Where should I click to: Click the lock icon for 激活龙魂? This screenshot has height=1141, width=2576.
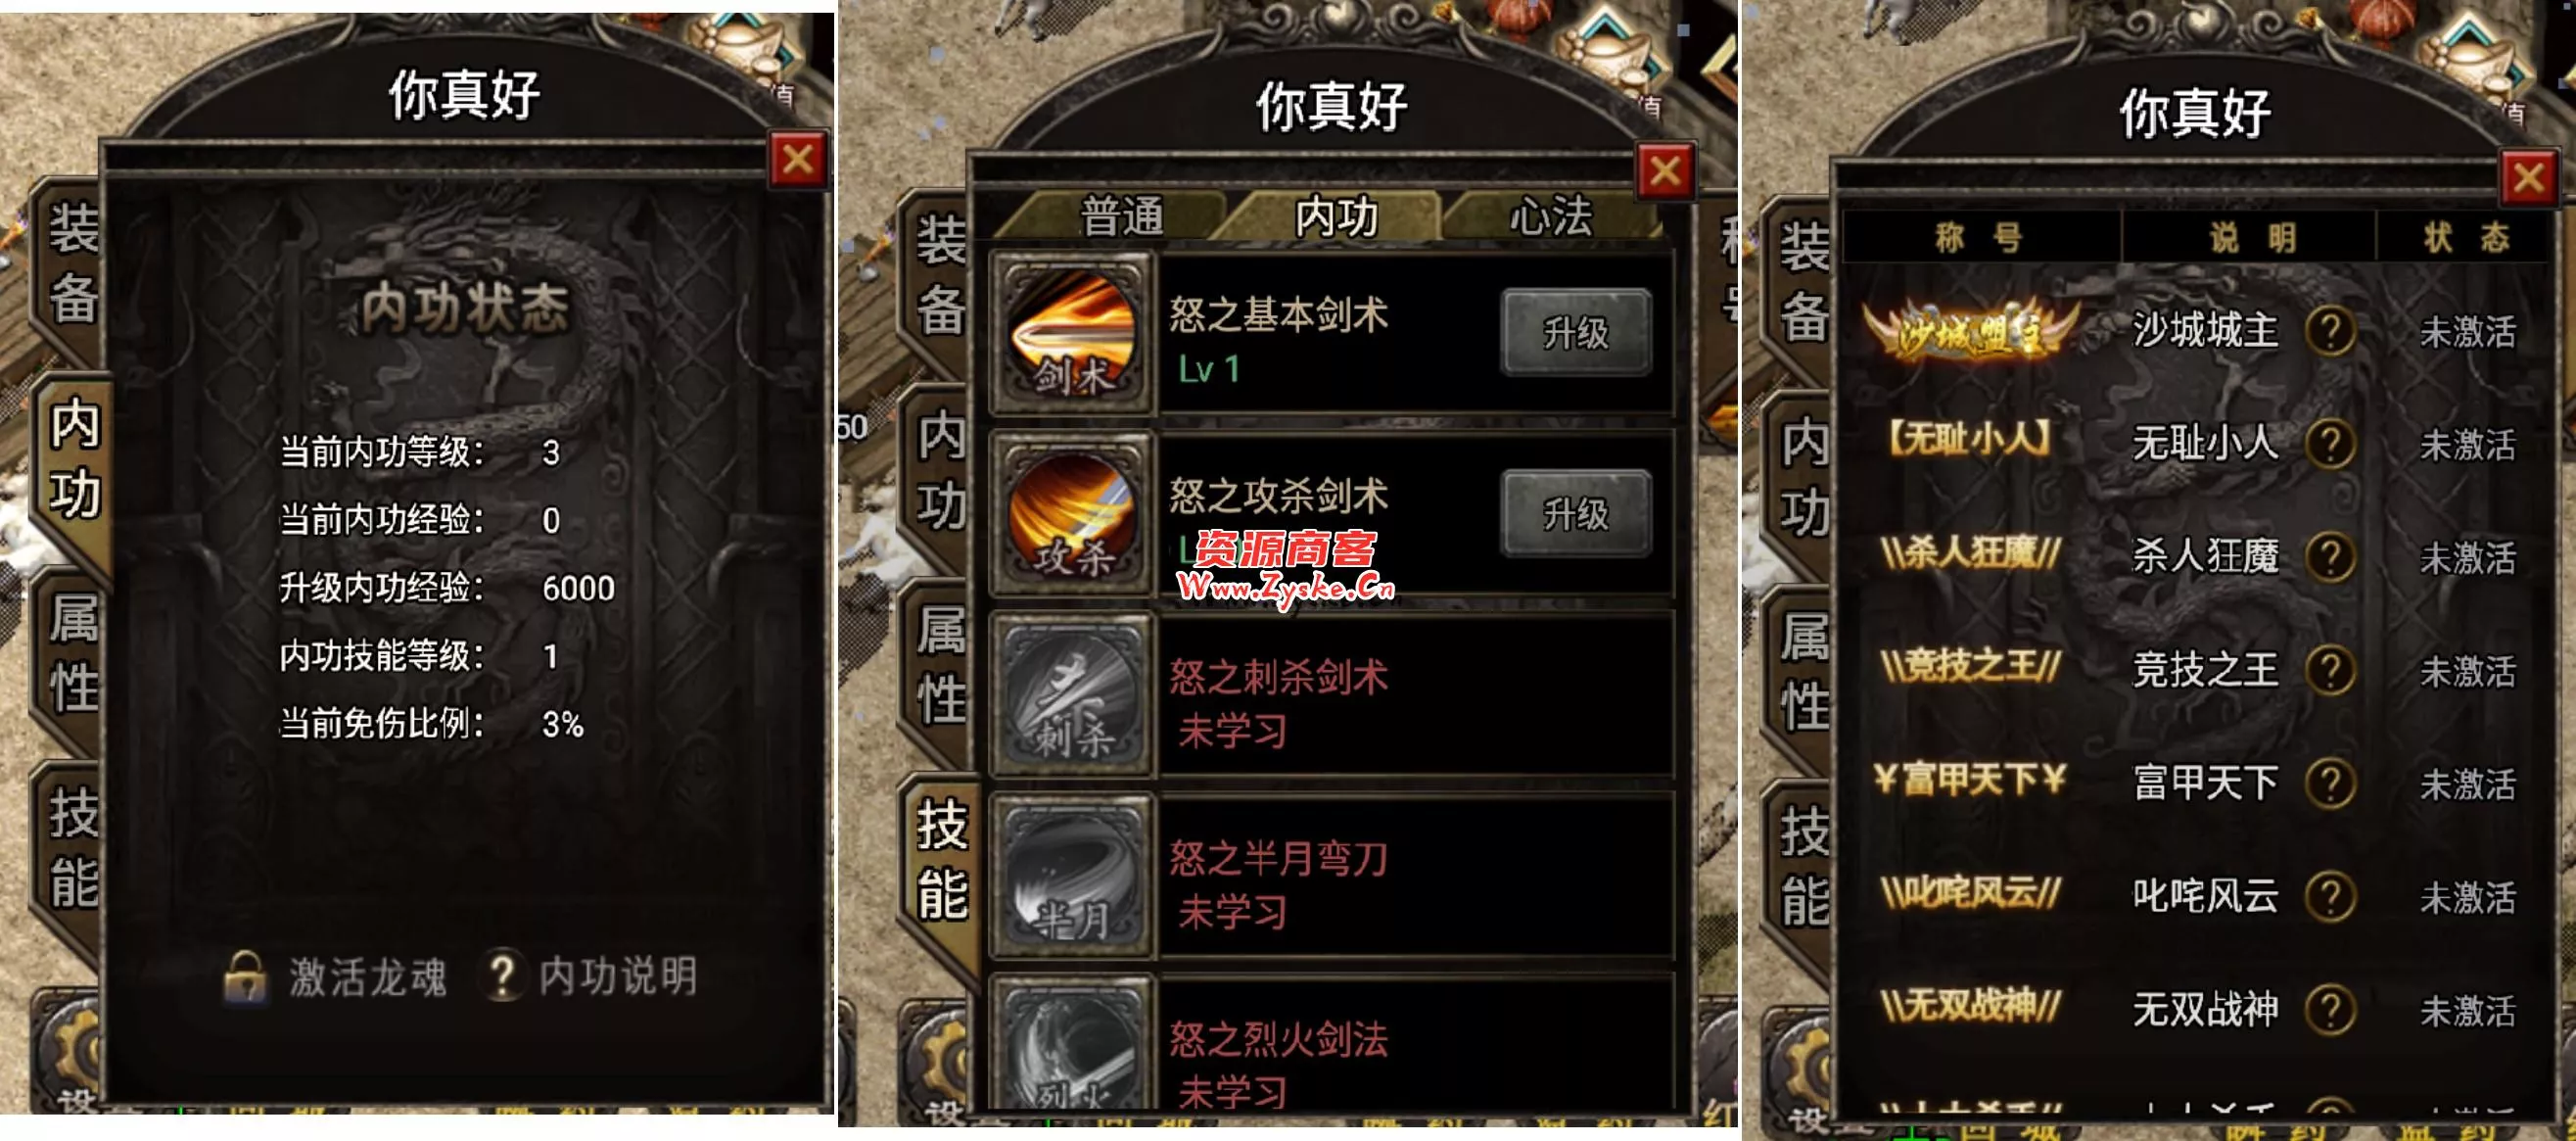[x=245, y=976]
